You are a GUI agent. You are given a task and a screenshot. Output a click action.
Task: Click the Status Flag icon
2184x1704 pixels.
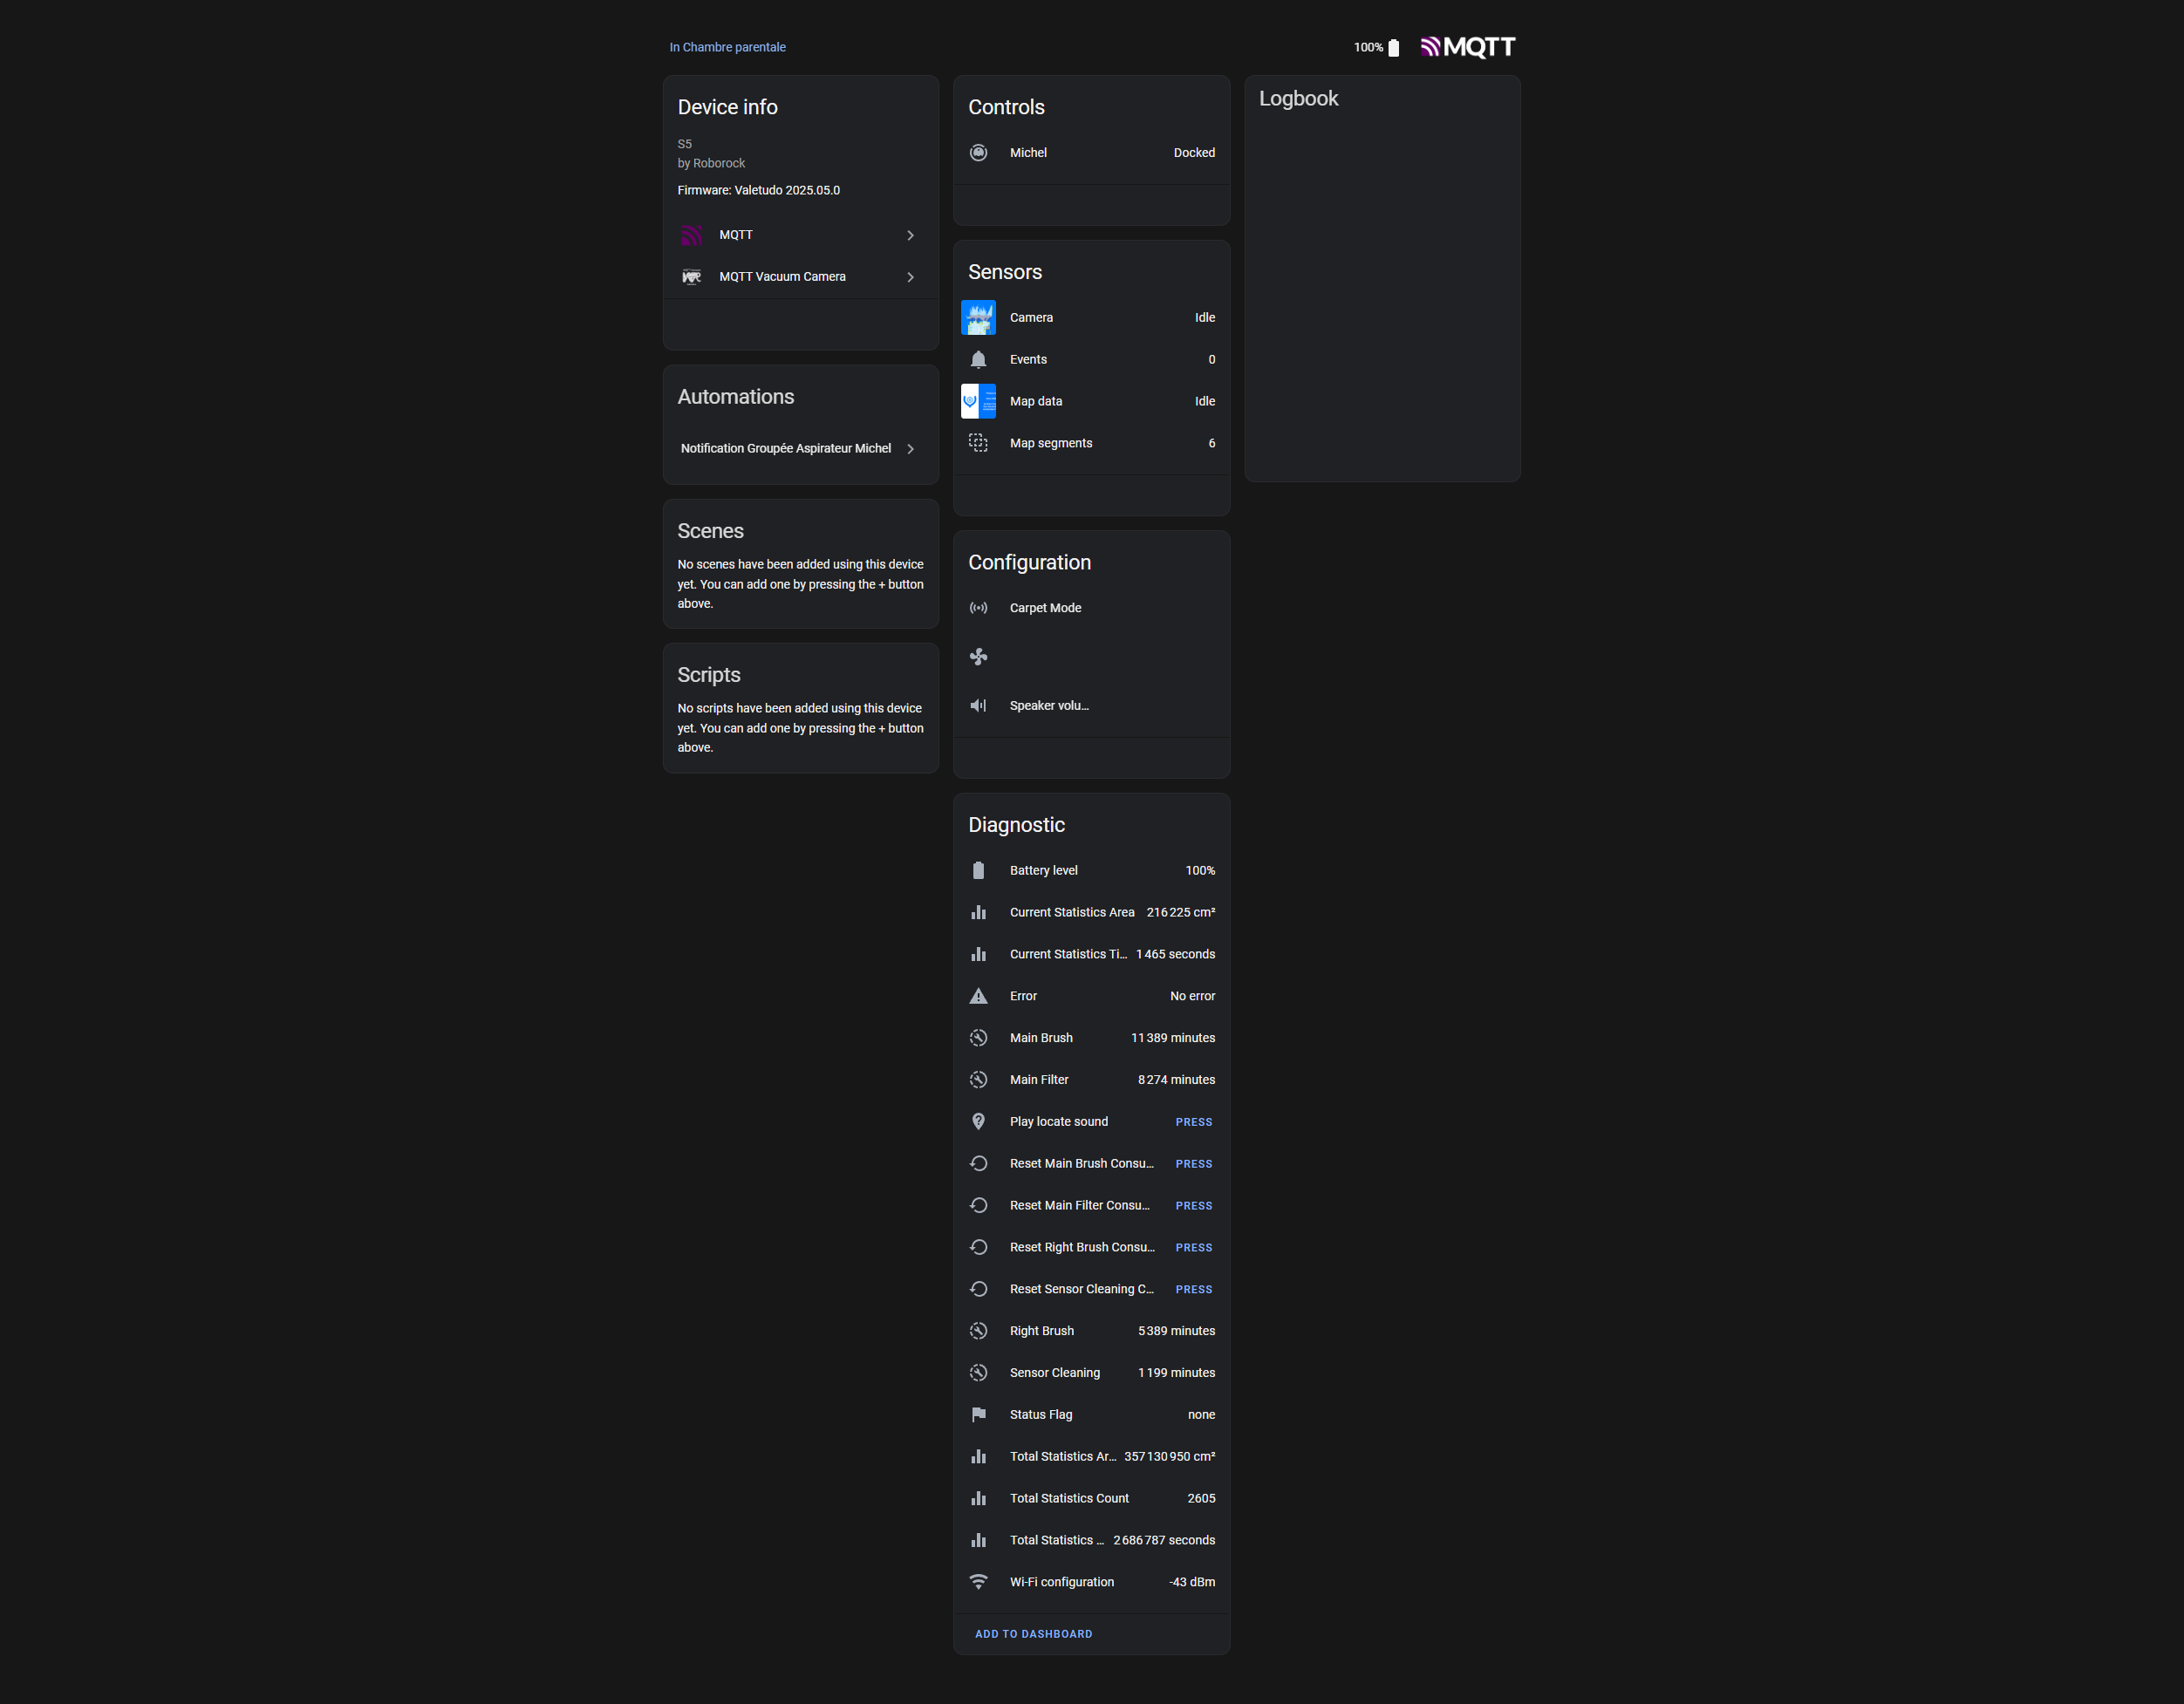point(978,1415)
